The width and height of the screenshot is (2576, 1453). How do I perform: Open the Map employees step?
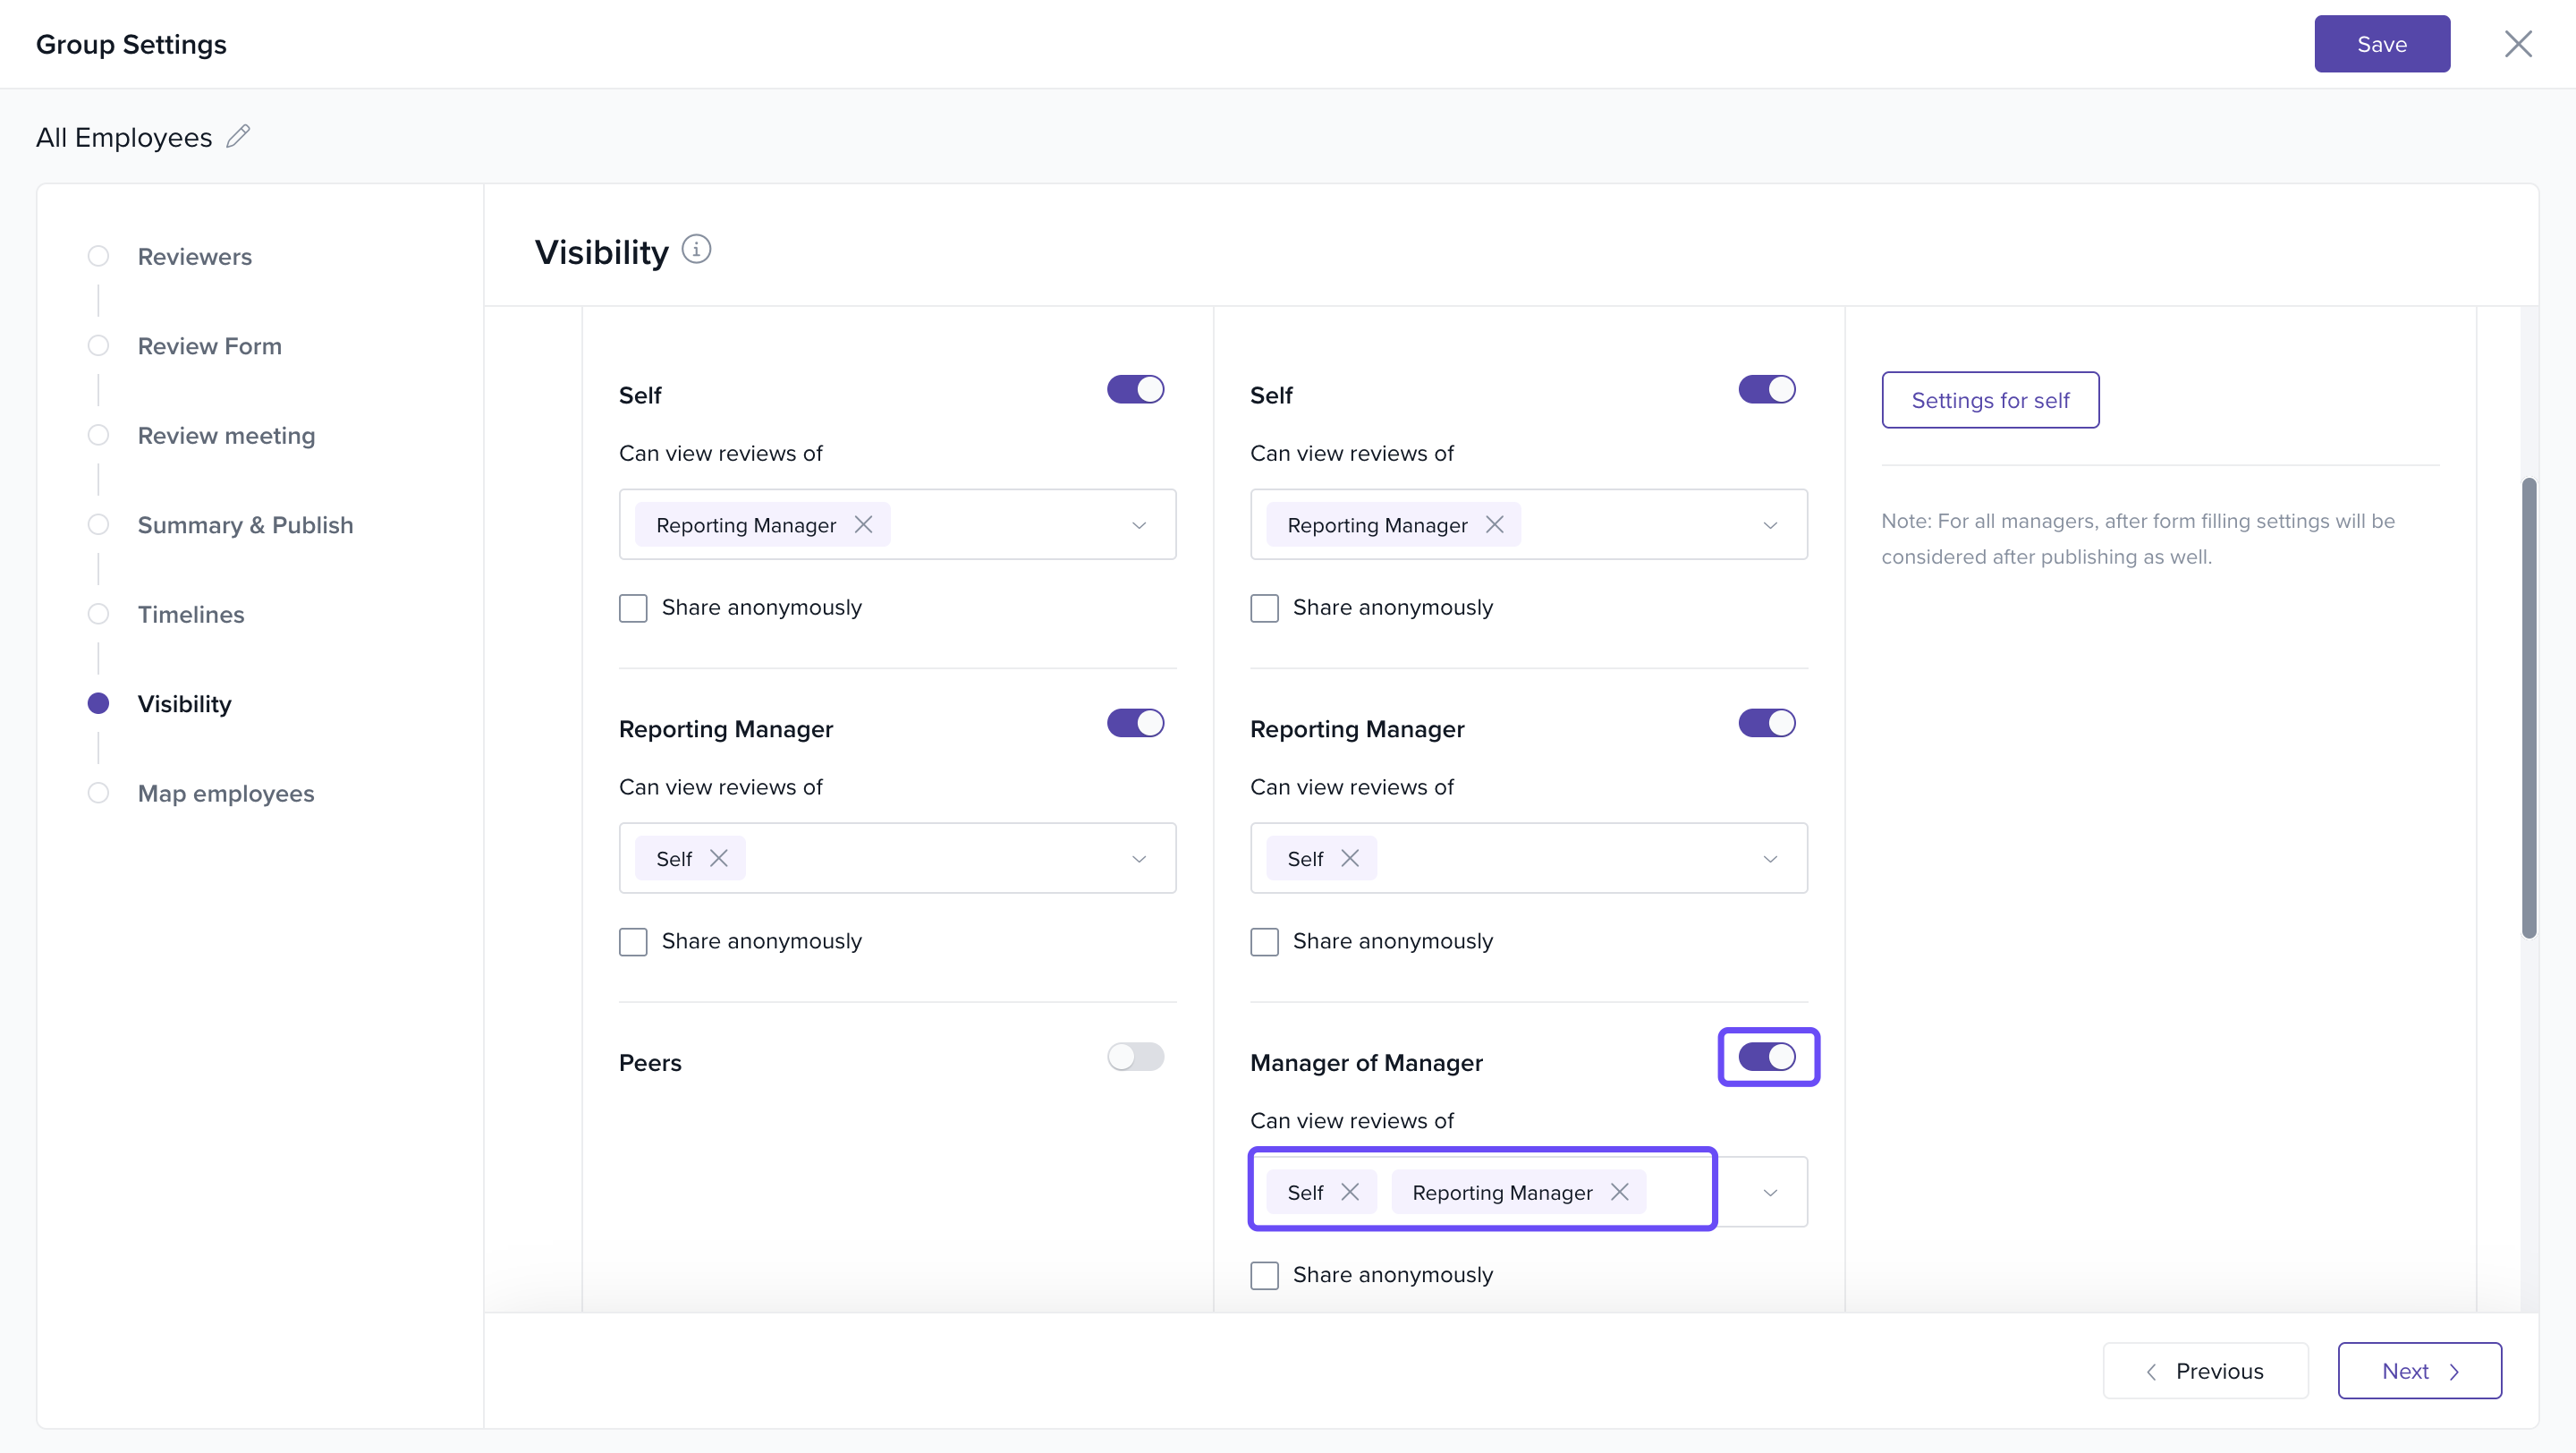click(x=226, y=793)
